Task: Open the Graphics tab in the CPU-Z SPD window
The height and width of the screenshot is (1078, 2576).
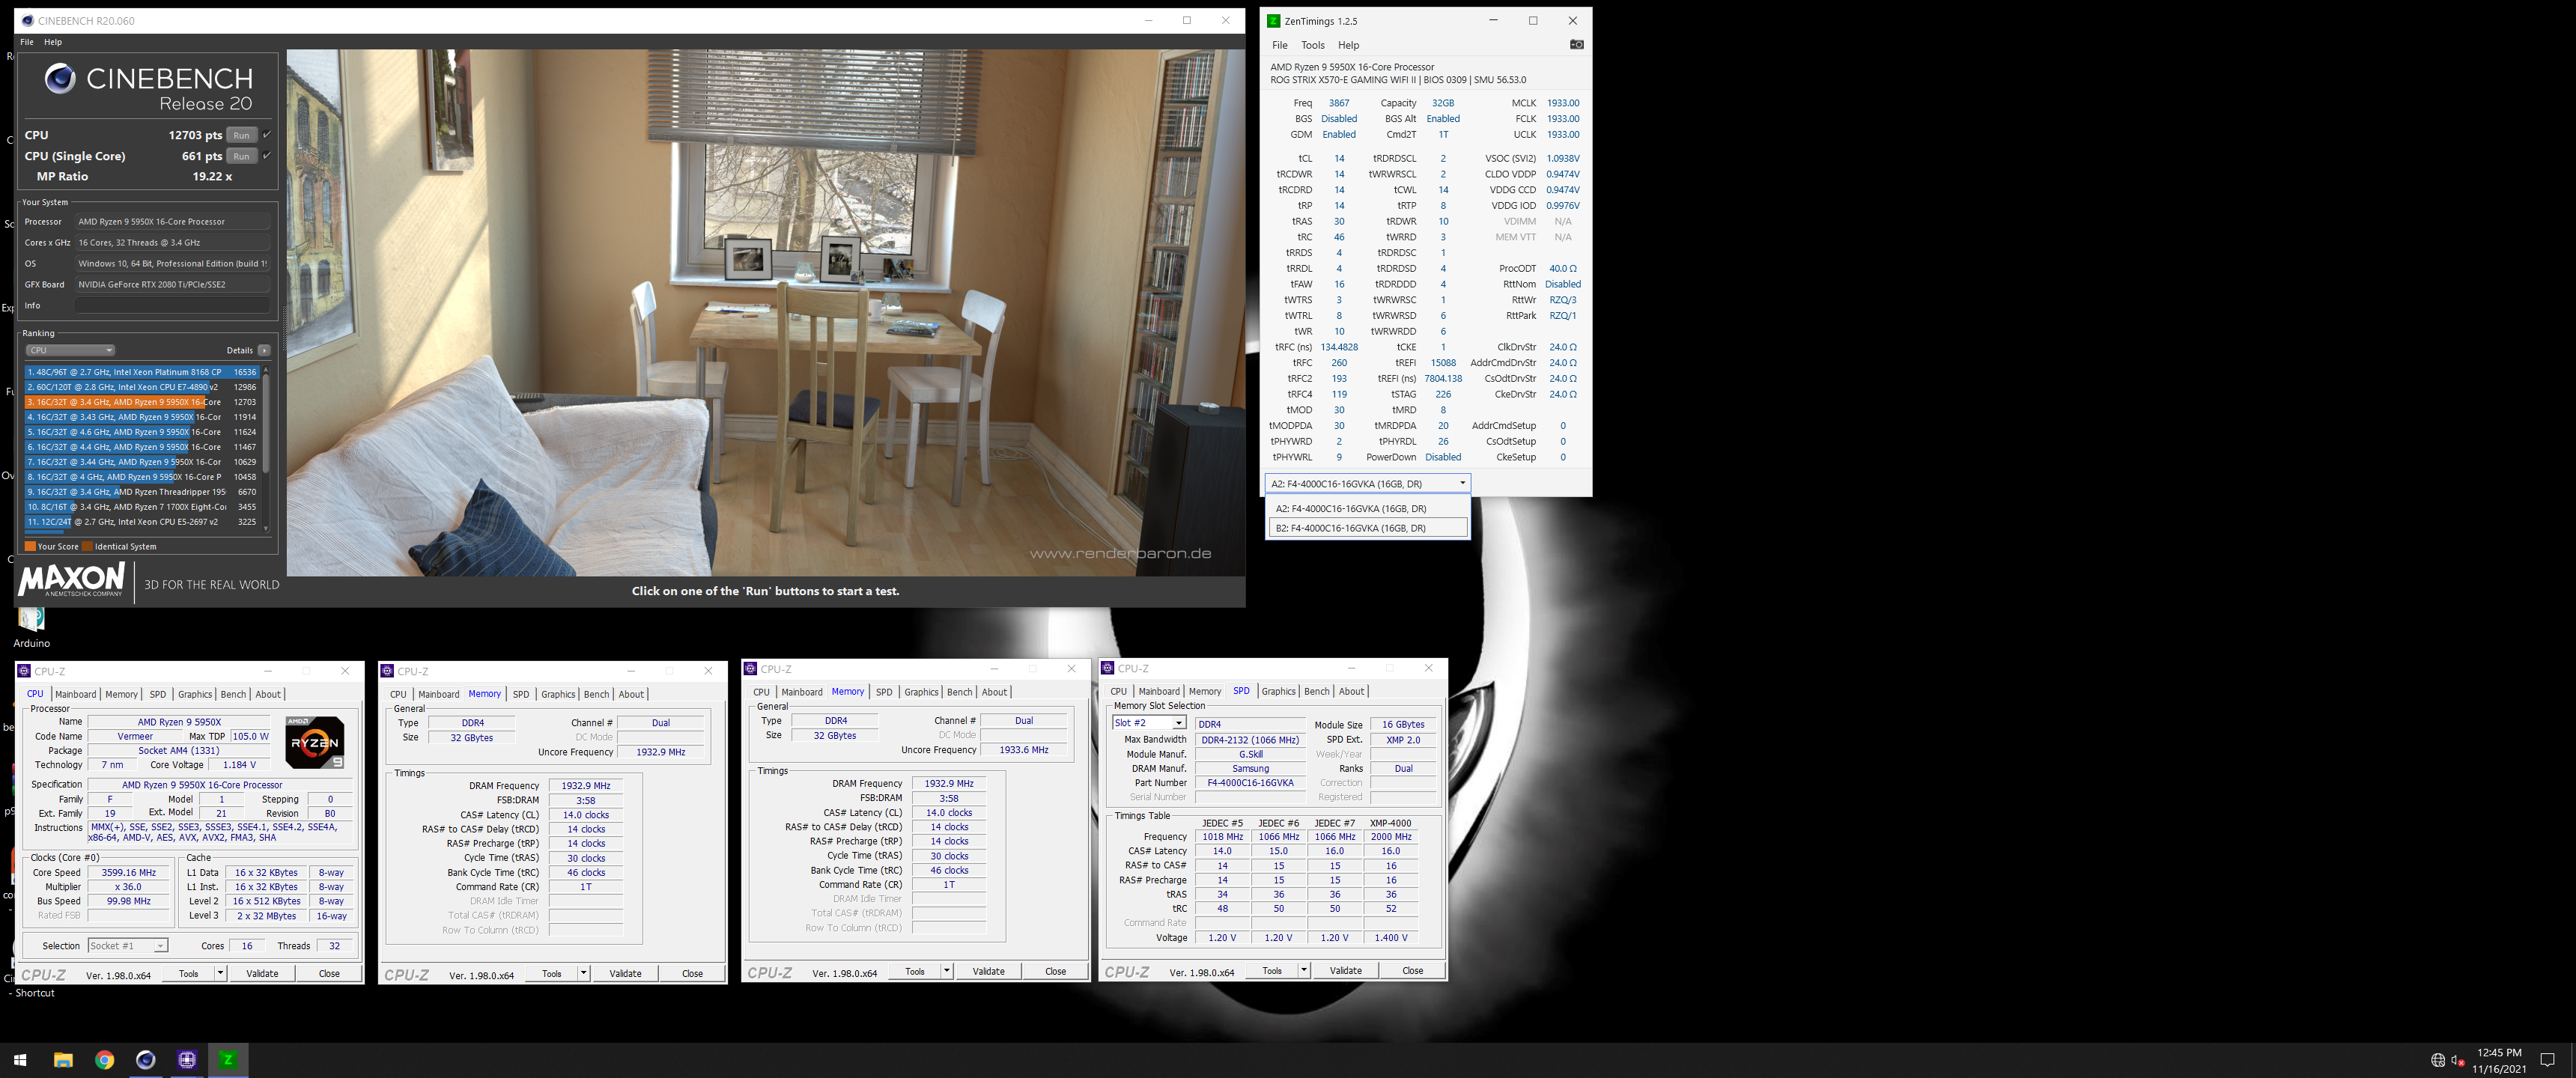Action: point(1278,691)
